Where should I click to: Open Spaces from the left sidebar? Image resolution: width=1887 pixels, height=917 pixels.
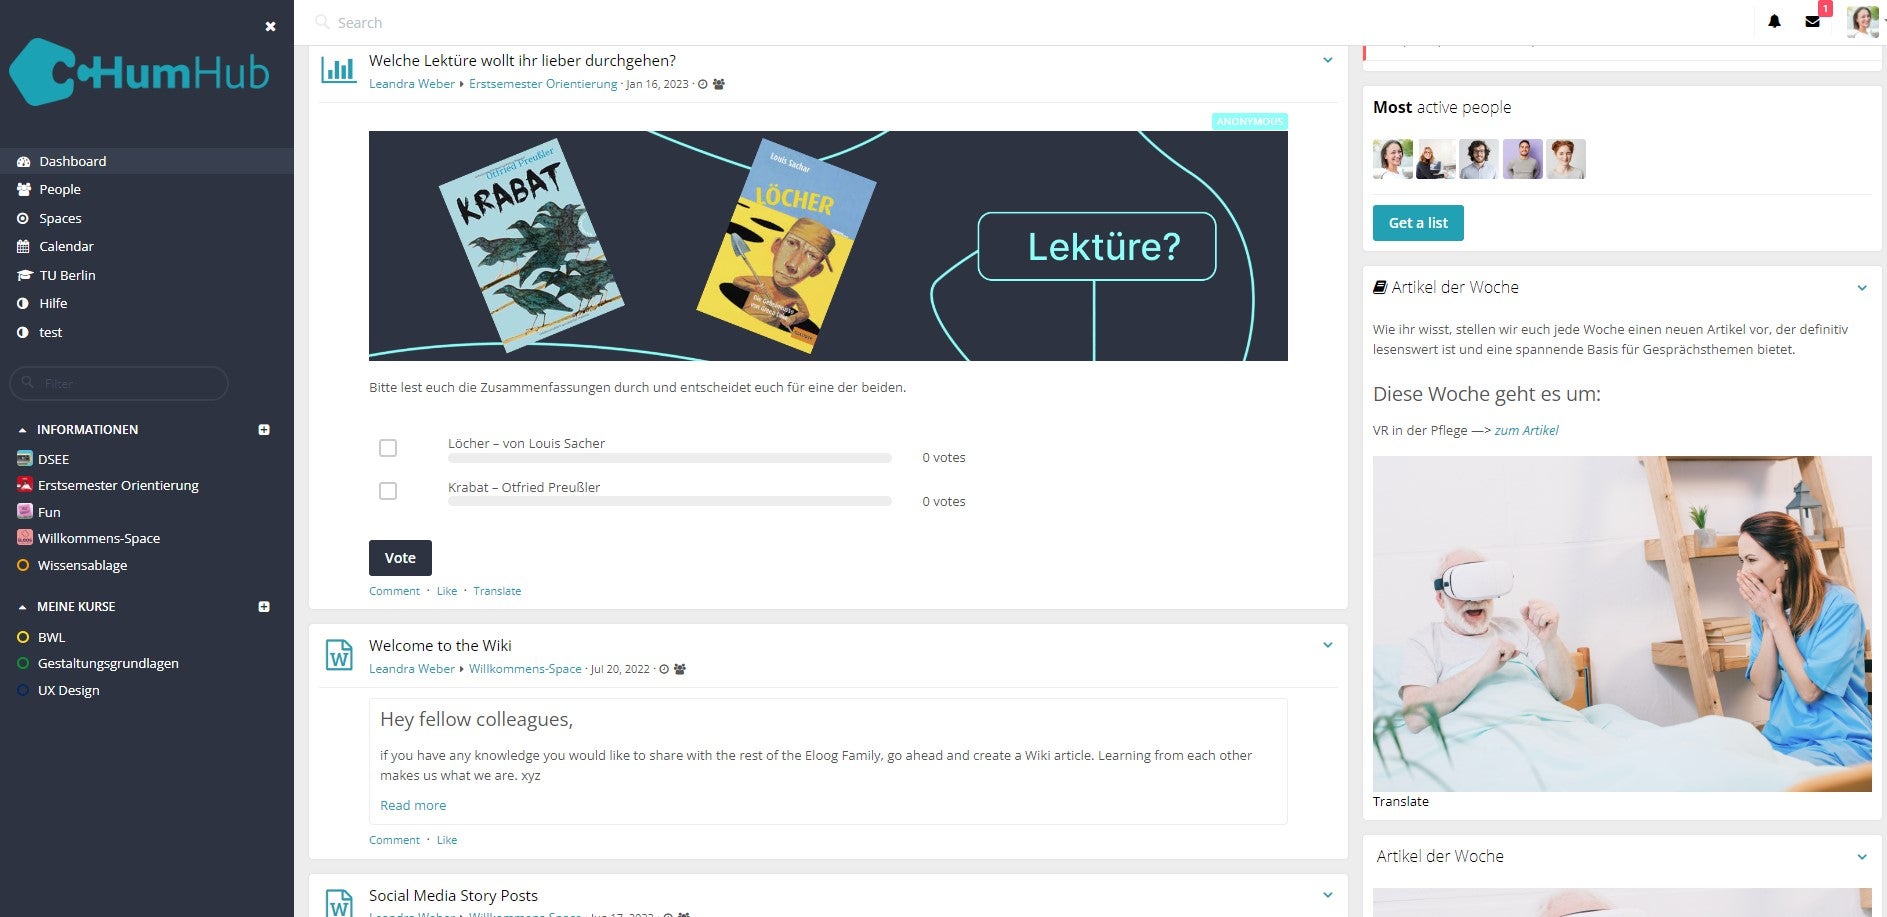(60, 218)
